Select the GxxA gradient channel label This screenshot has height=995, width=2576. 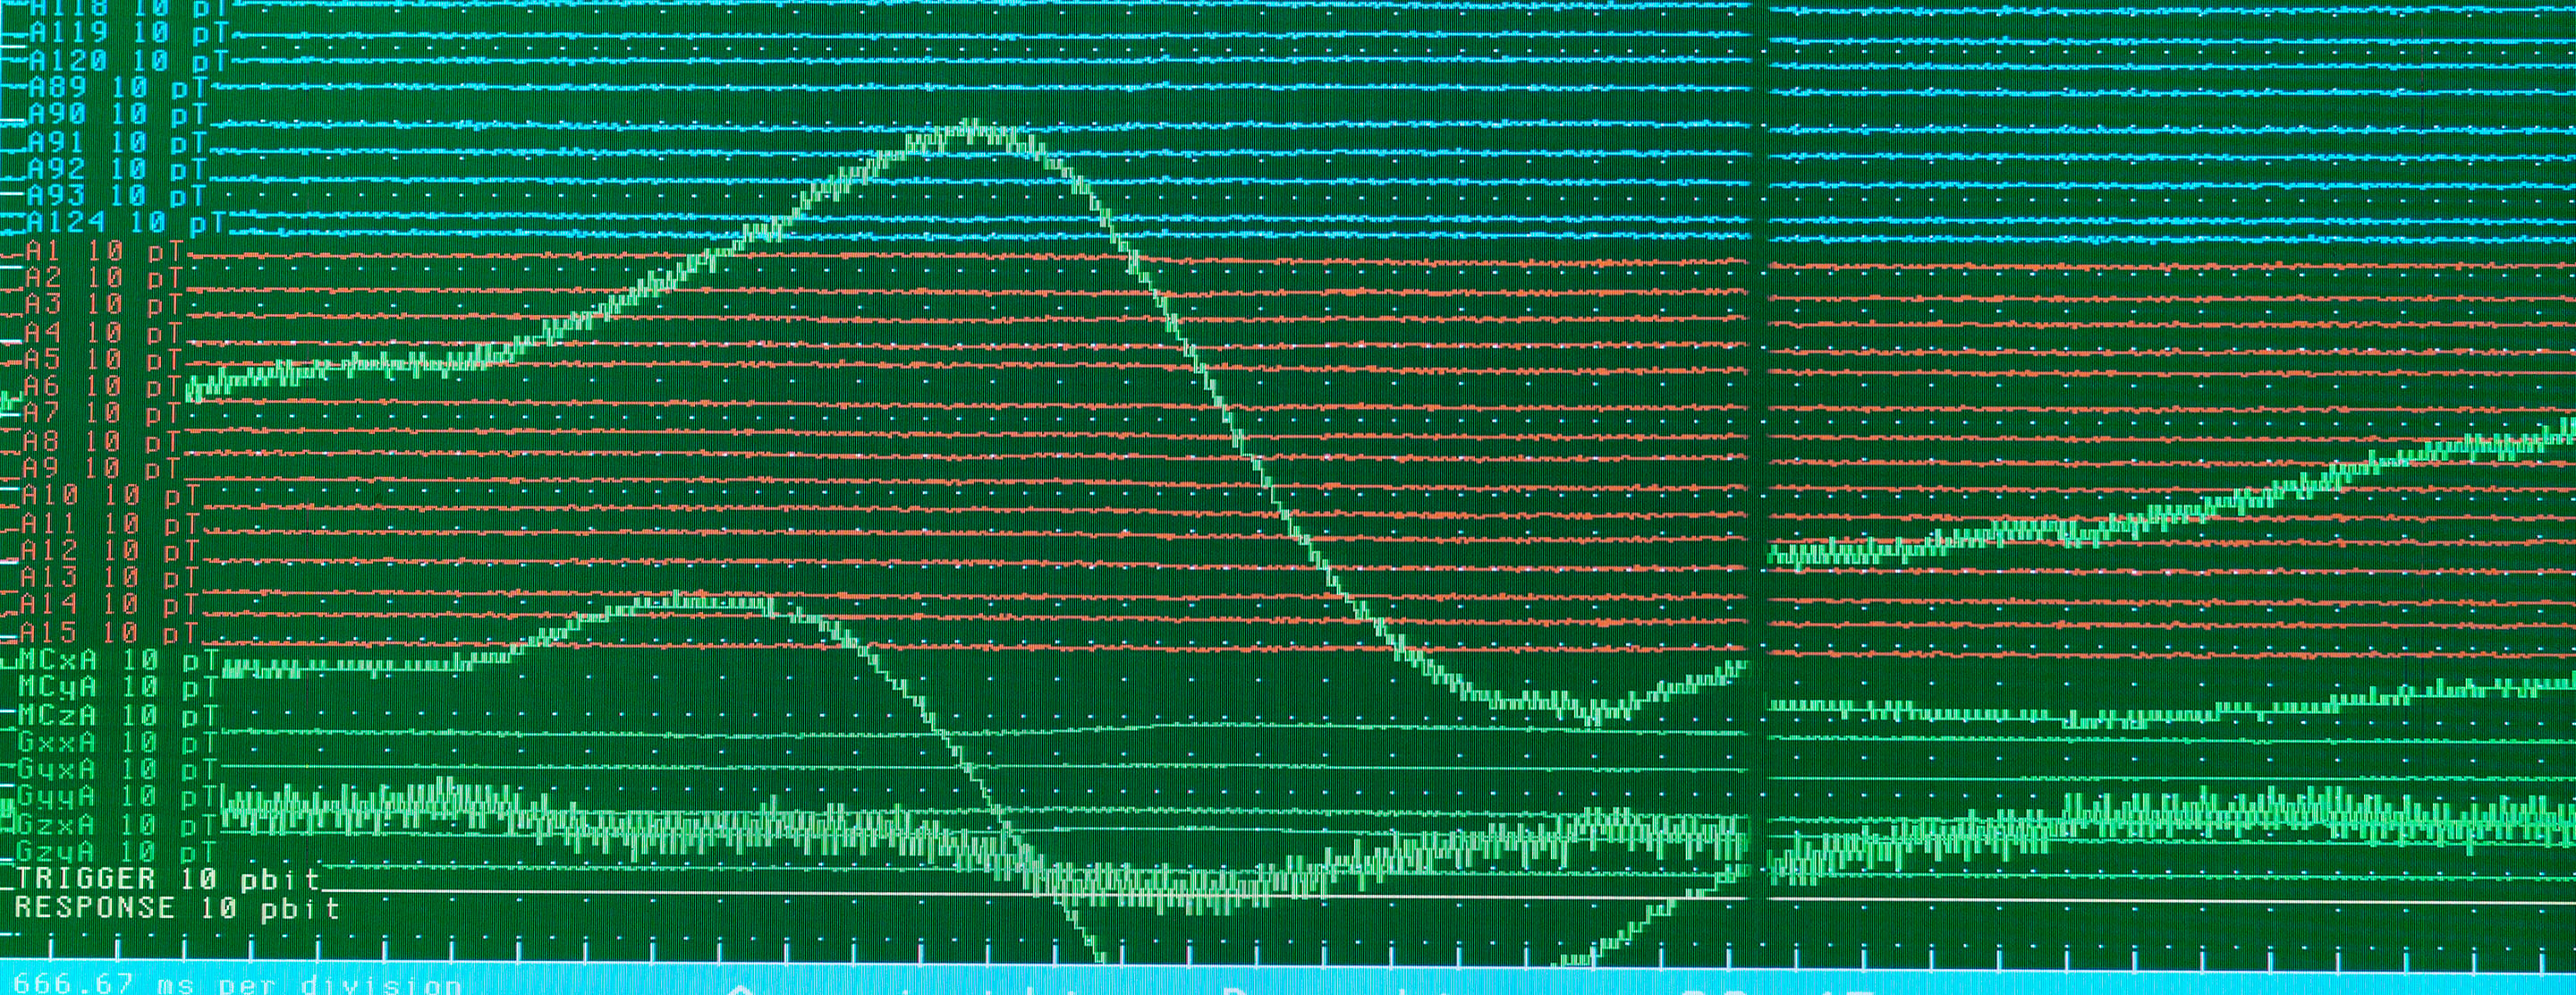(x=118, y=743)
